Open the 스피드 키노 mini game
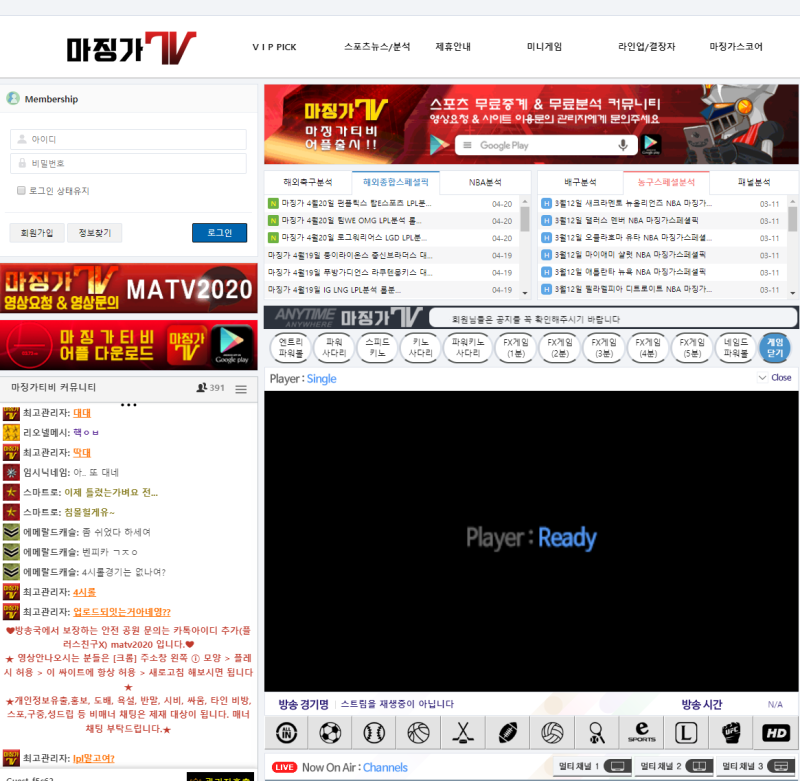 (x=378, y=347)
